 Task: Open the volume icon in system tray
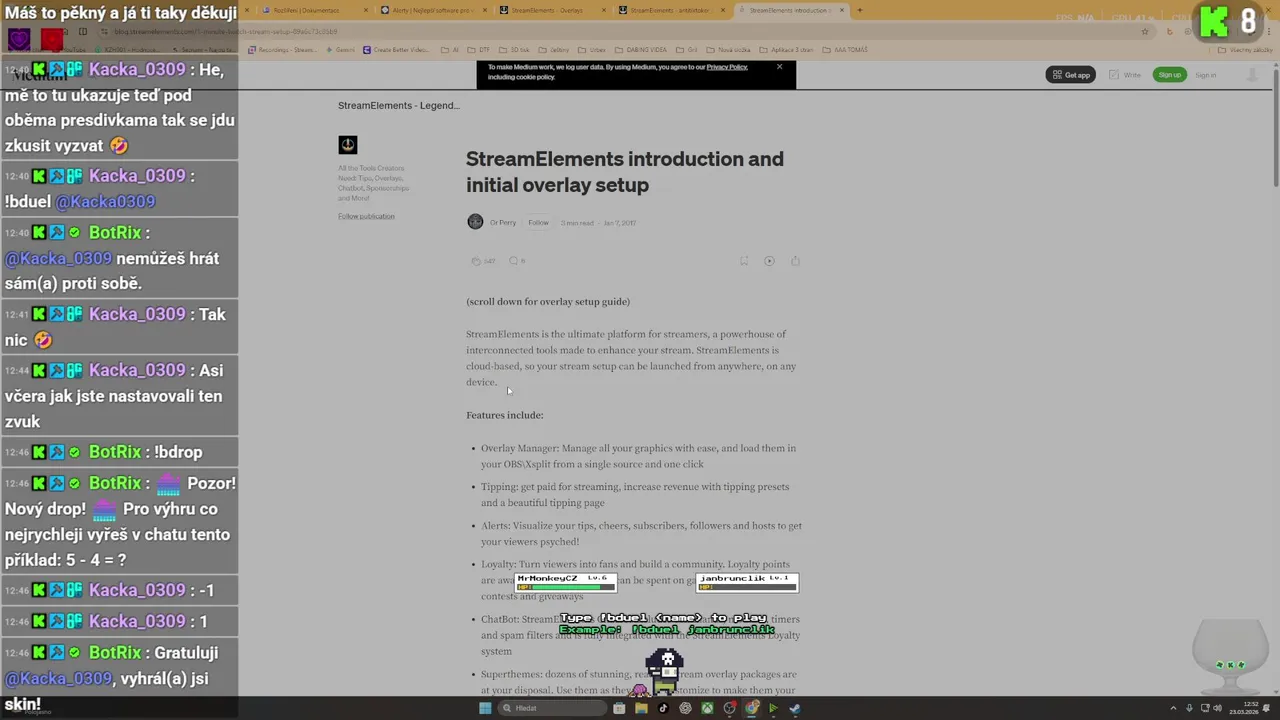pos(1217,708)
